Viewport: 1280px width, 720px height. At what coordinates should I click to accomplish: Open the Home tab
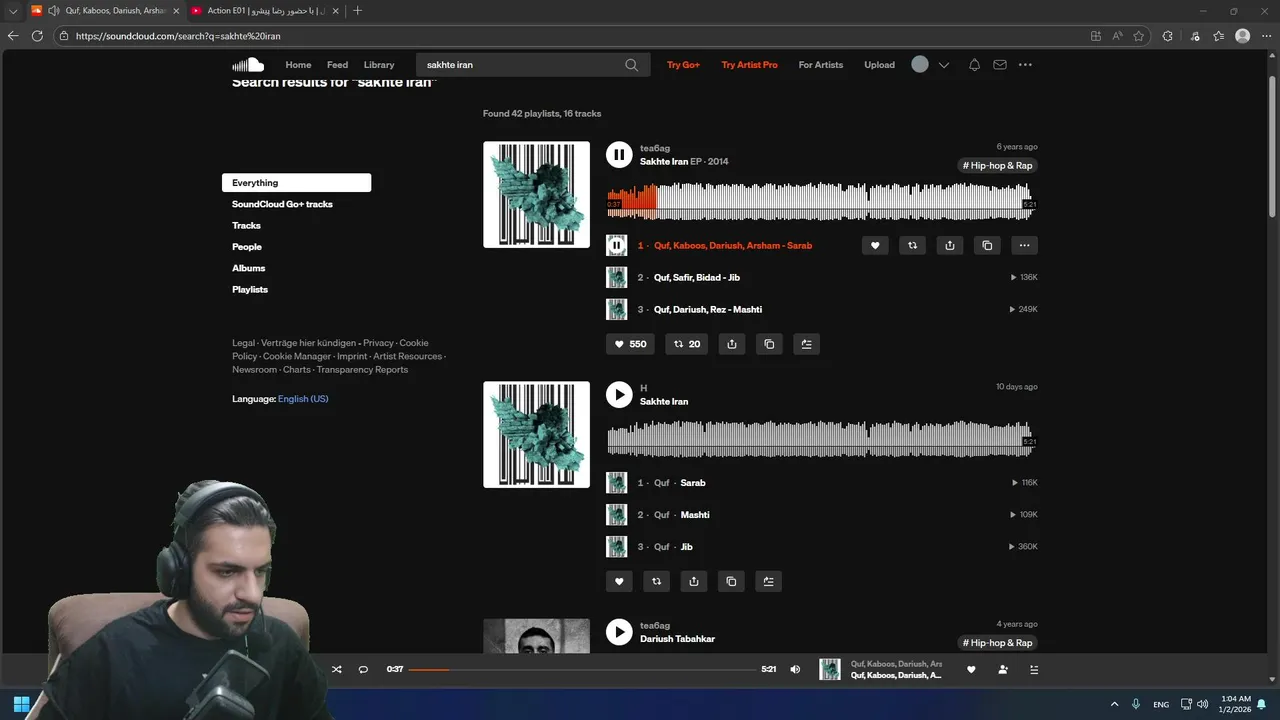[298, 65]
